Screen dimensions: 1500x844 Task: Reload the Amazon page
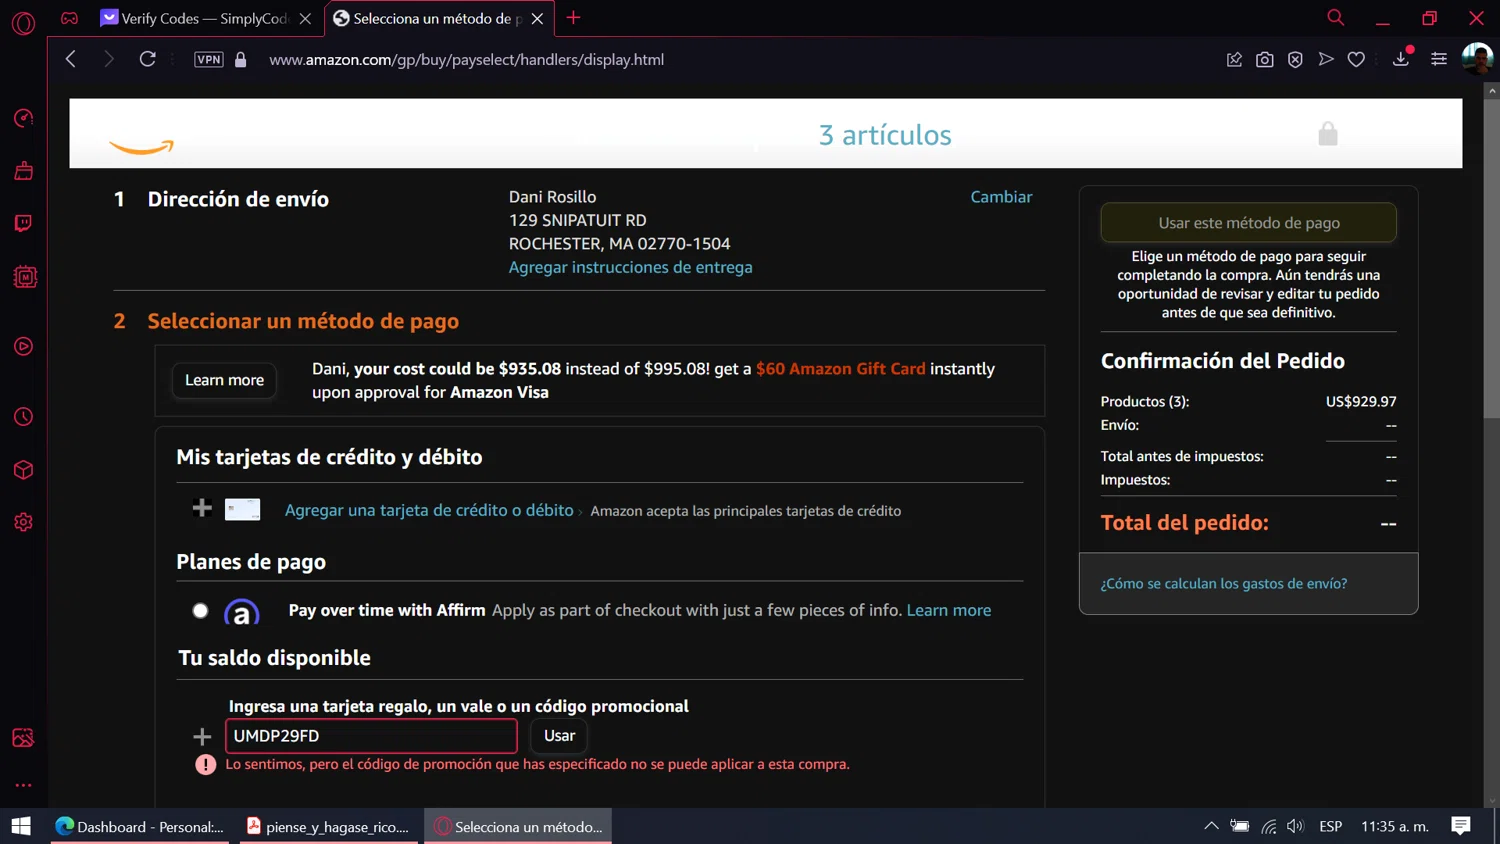tap(147, 59)
